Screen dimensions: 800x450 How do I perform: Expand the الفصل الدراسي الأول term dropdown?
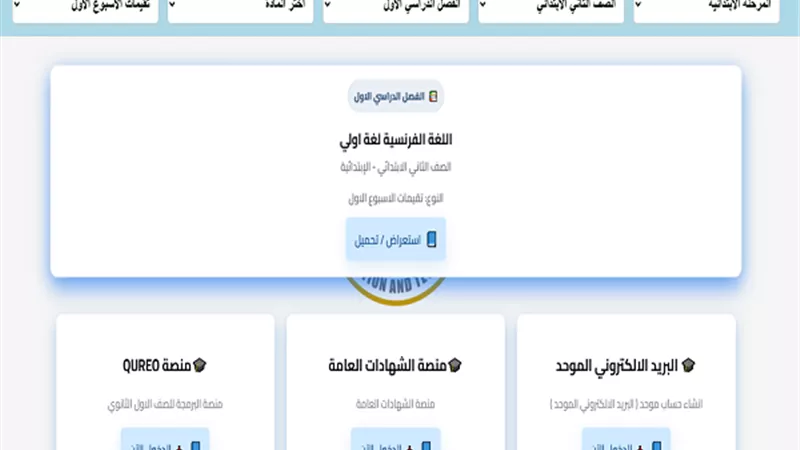396,10
